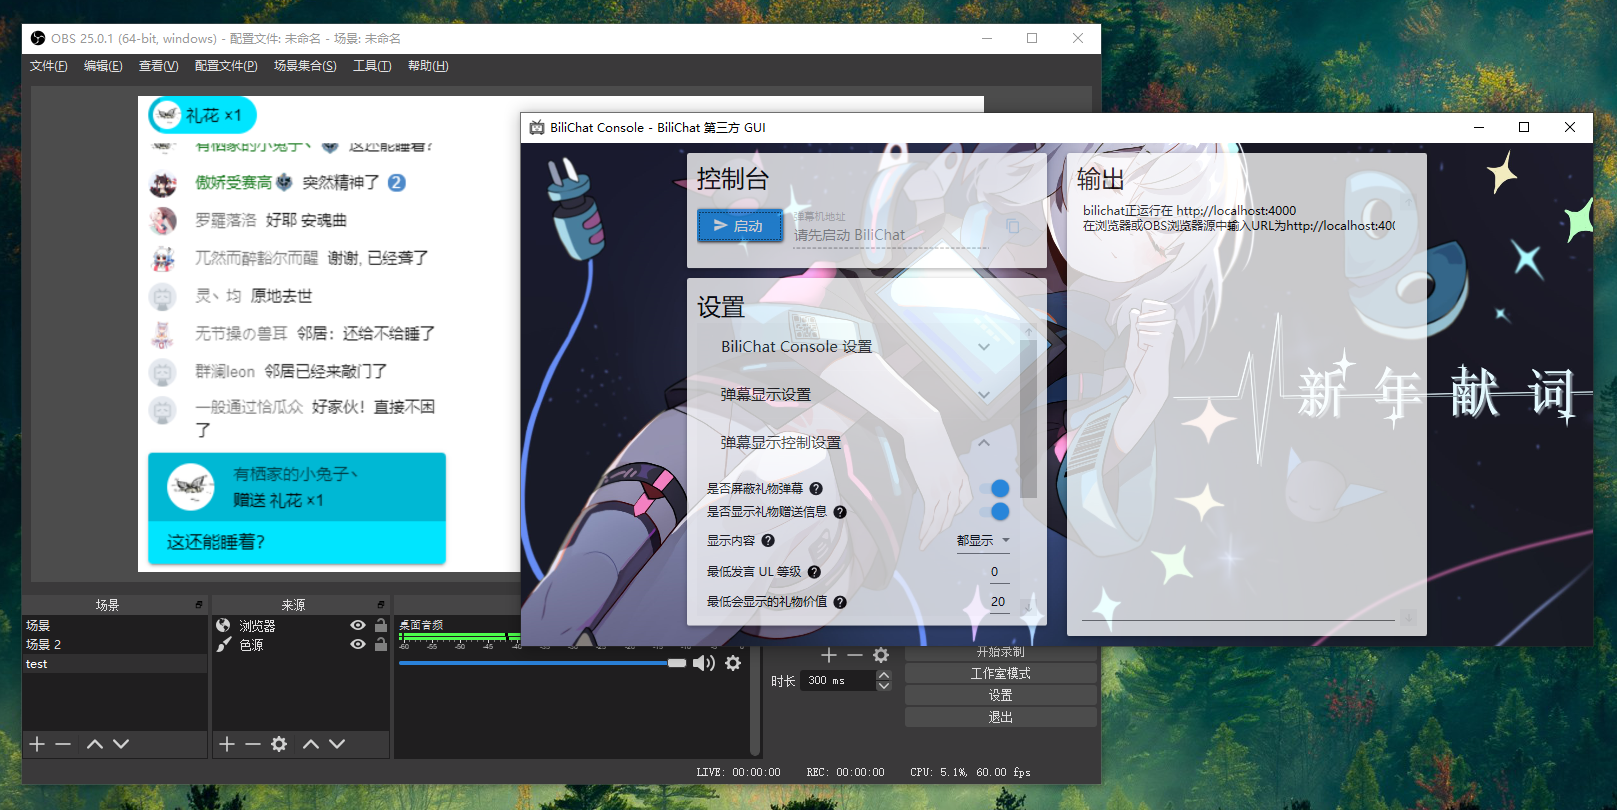Click the 开始录制 button in OBS
Viewport: 1617px width, 810px height.
click(x=1001, y=652)
